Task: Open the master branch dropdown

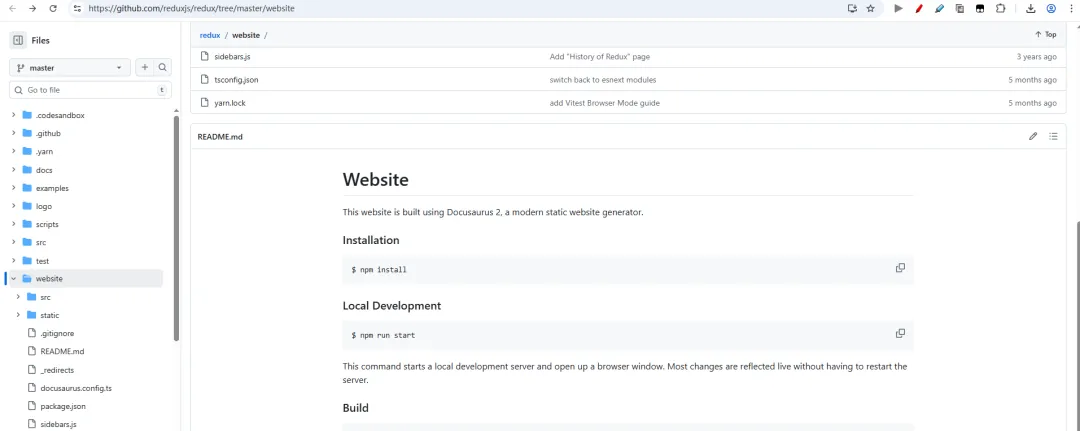Action: tap(70, 67)
